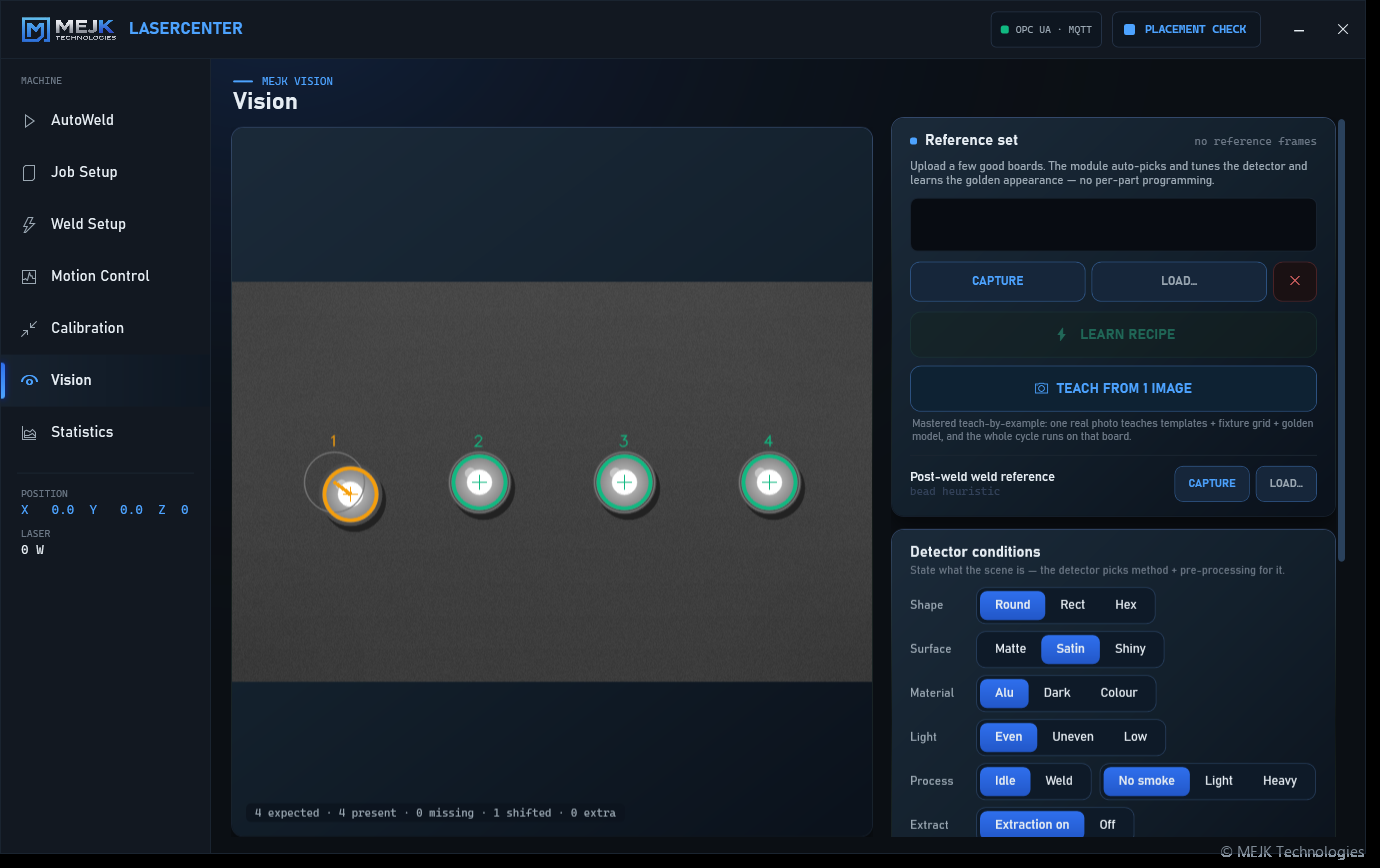Select Rect shape
The height and width of the screenshot is (868, 1380).
point(1073,605)
